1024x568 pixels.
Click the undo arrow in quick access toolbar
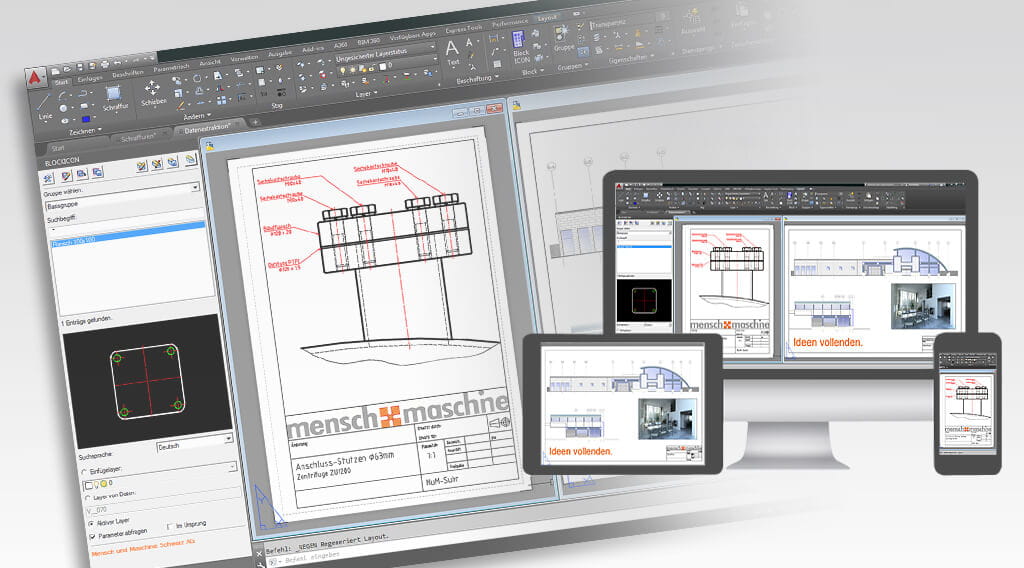[x=117, y=63]
